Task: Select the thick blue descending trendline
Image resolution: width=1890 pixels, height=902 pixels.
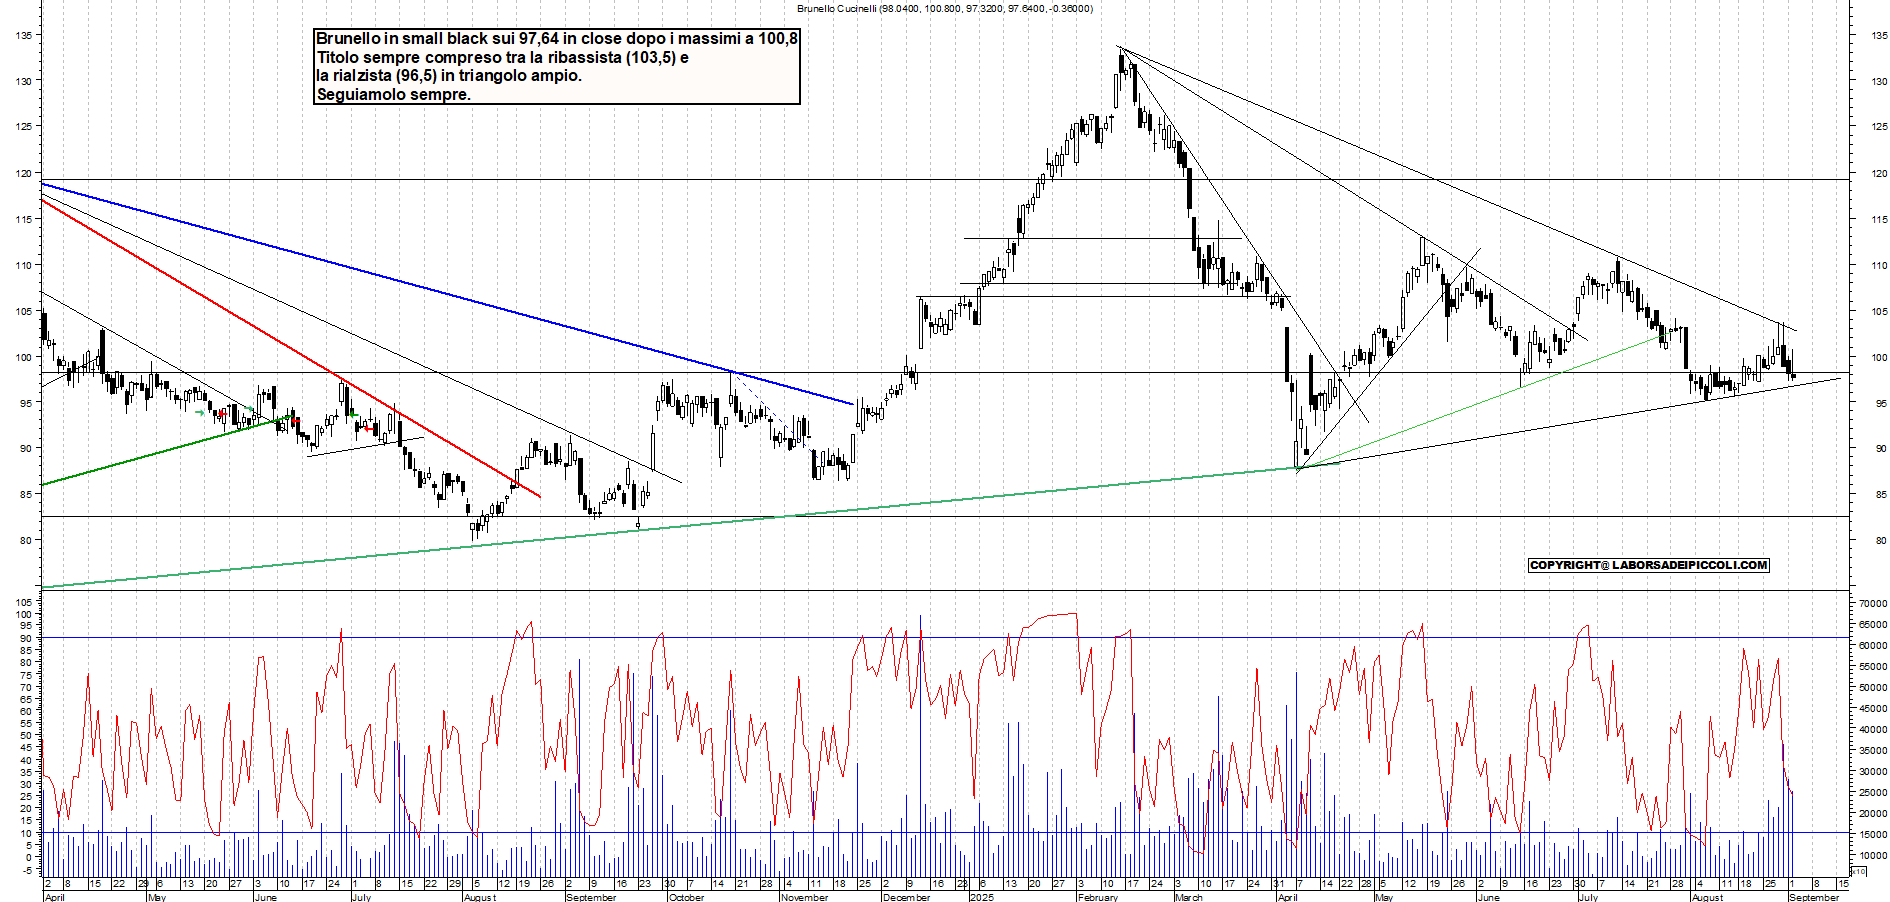Action: click(x=447, y=294)
